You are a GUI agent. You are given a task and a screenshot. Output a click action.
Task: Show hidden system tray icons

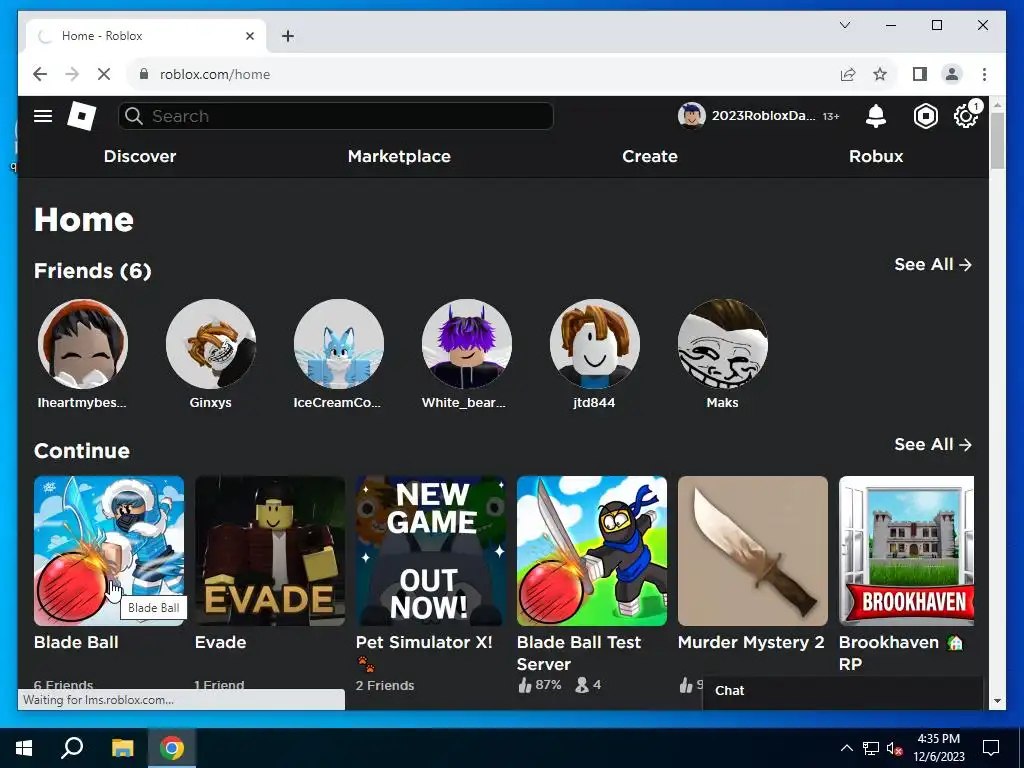[846, 748]
